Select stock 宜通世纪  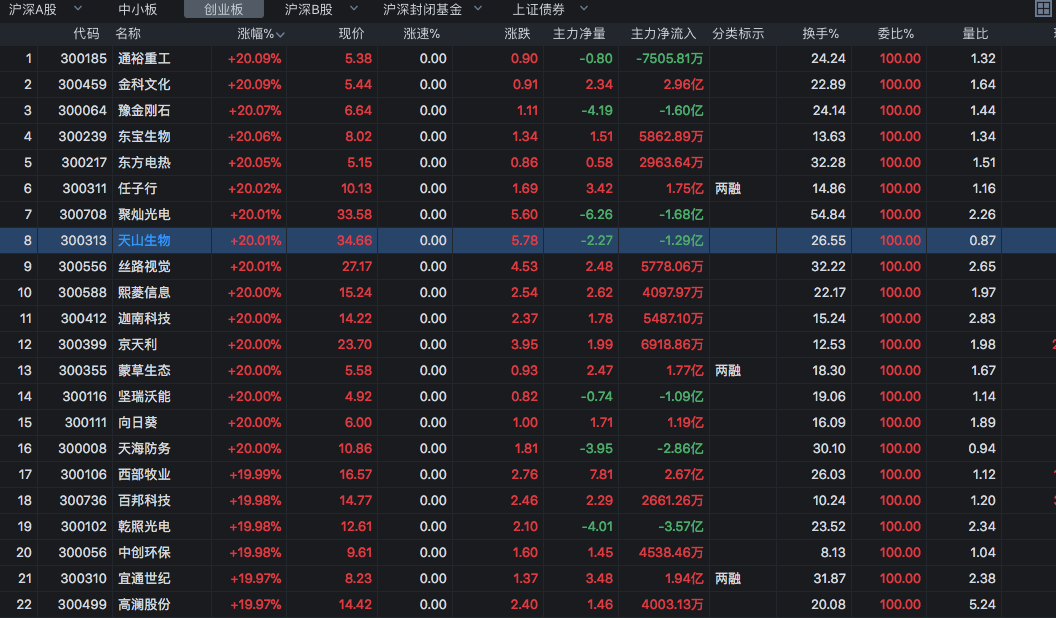(144, 579)
